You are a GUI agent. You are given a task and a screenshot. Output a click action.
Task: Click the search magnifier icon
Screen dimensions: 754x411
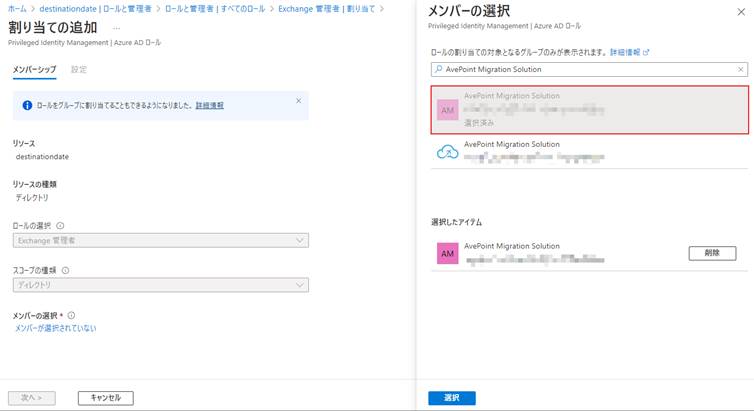coord(439,69)
